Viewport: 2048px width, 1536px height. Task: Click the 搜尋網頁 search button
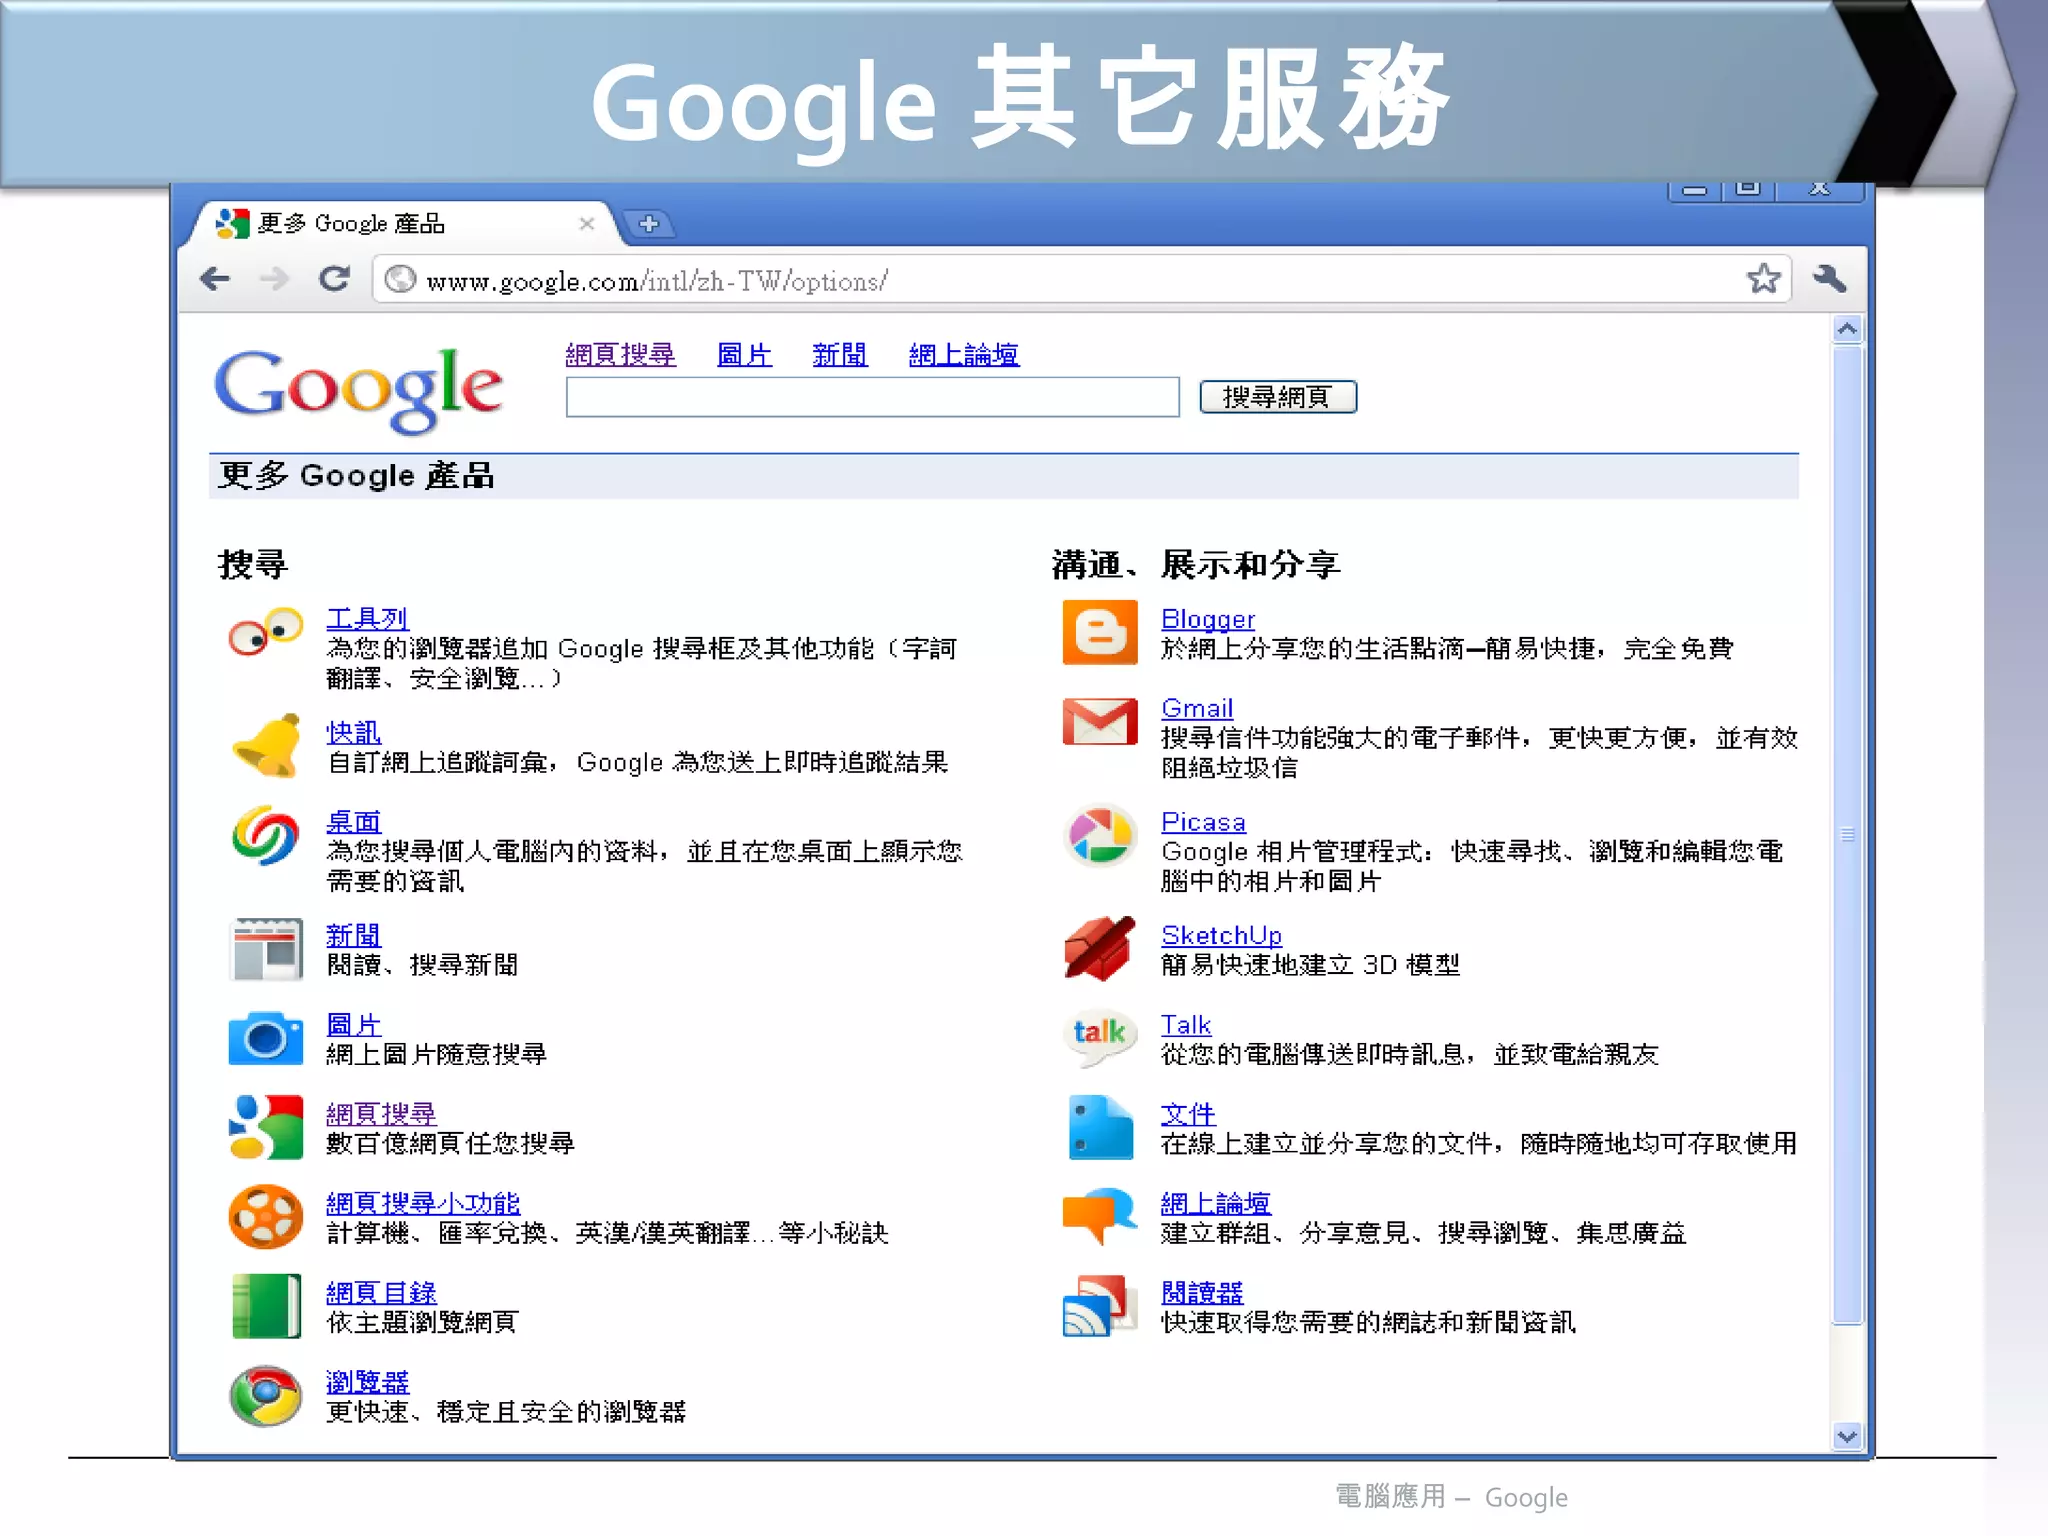(1278, 397)
